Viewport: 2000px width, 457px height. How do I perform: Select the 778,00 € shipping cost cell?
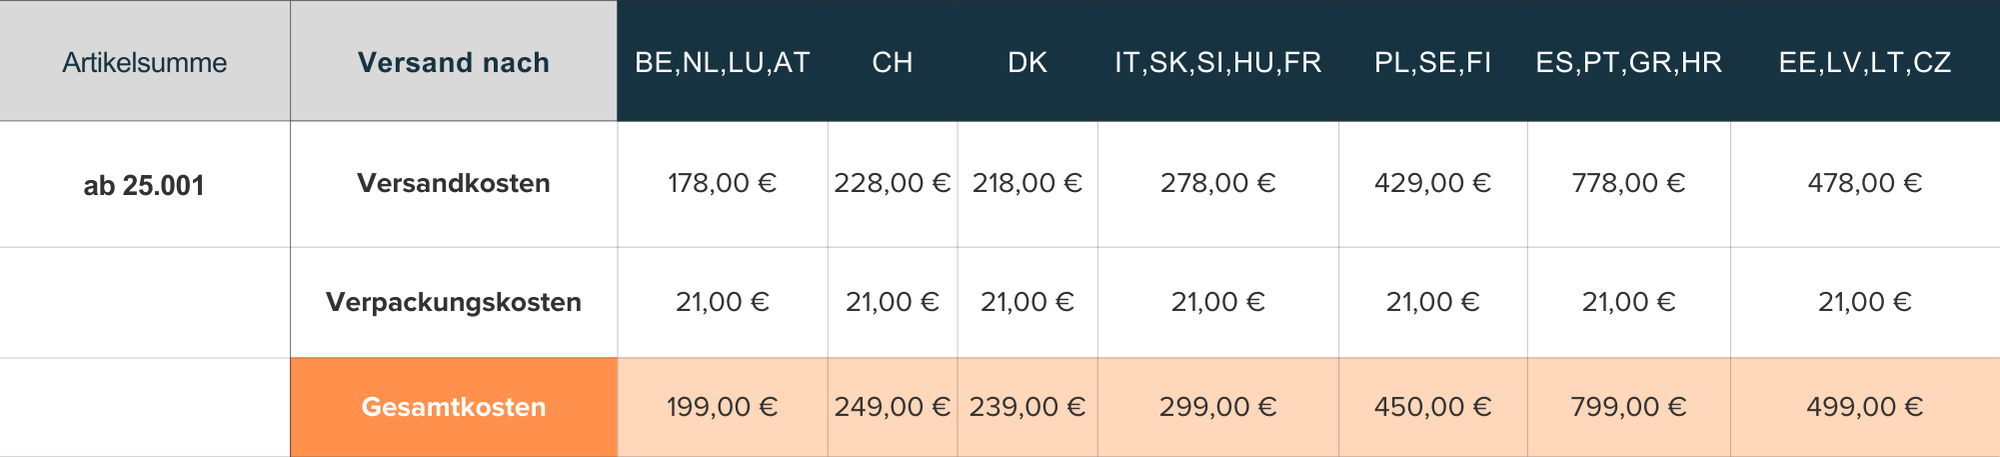(1628, 183)
